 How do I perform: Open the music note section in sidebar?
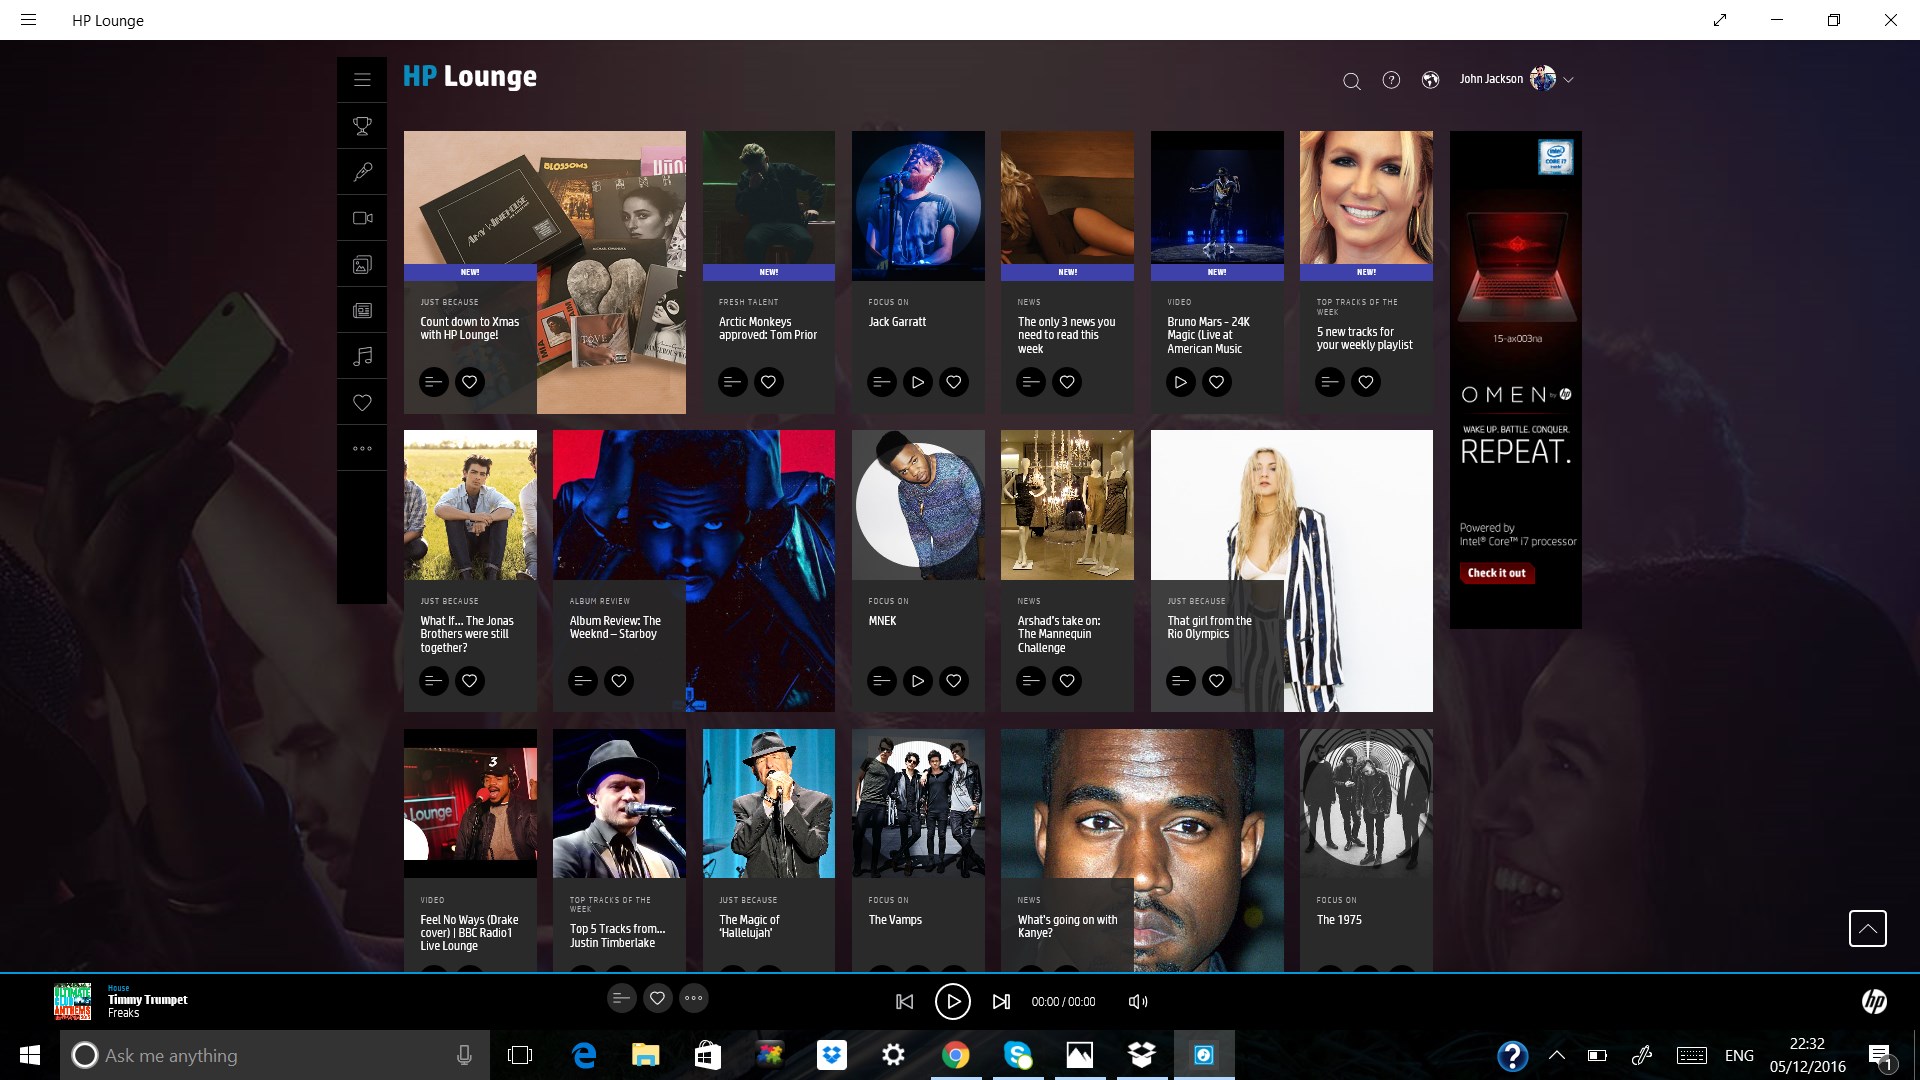pyautogui.click(x=362, y=356)
